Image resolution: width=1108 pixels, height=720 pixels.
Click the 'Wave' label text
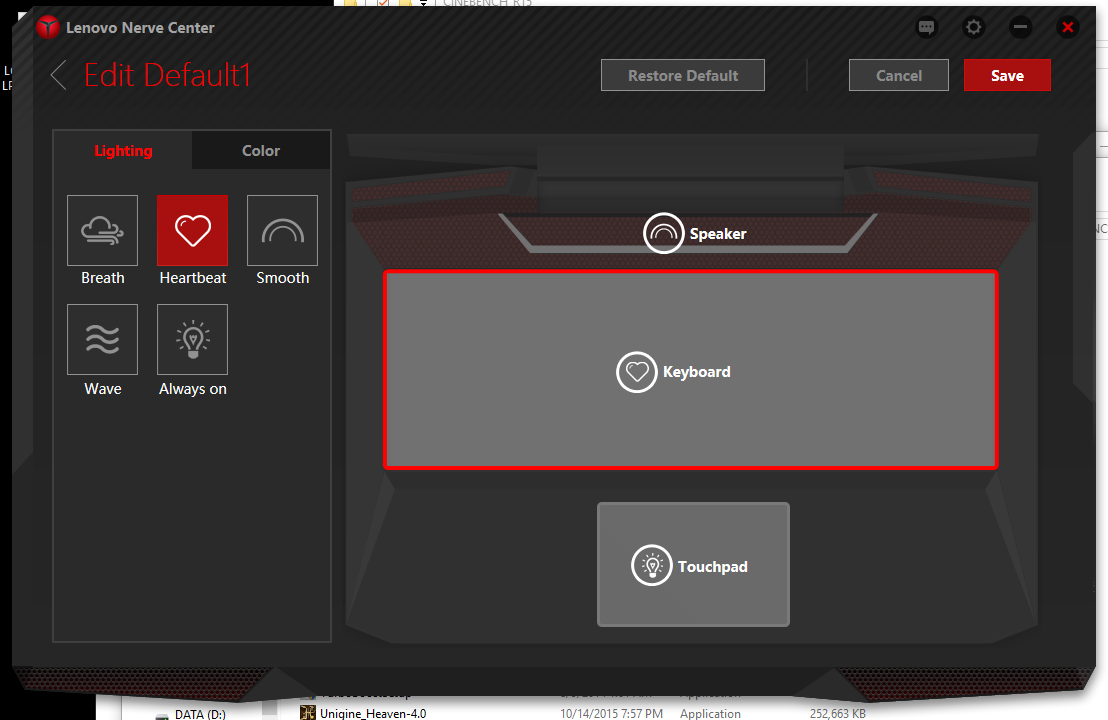(x=103, y=389)
